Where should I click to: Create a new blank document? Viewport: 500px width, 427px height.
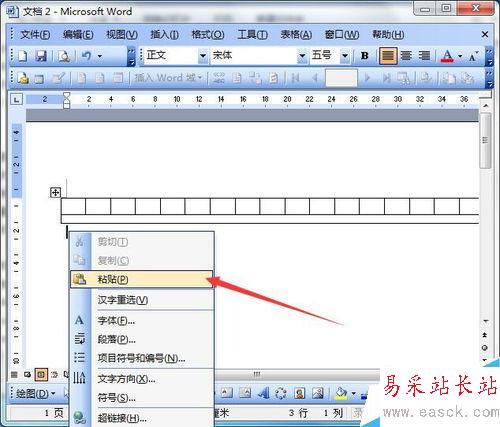(x=22, y=56)
